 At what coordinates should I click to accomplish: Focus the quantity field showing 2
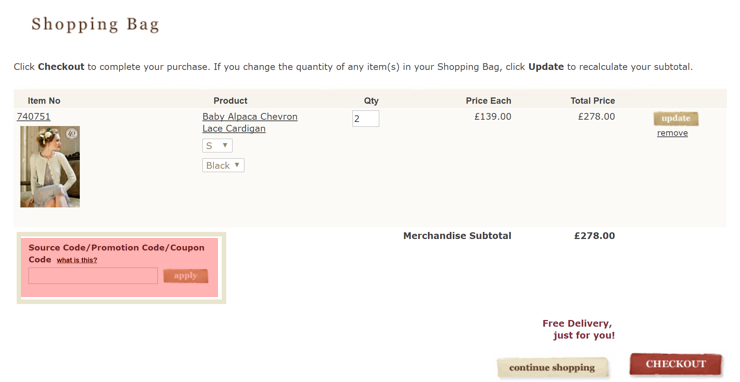pos(365,119)
